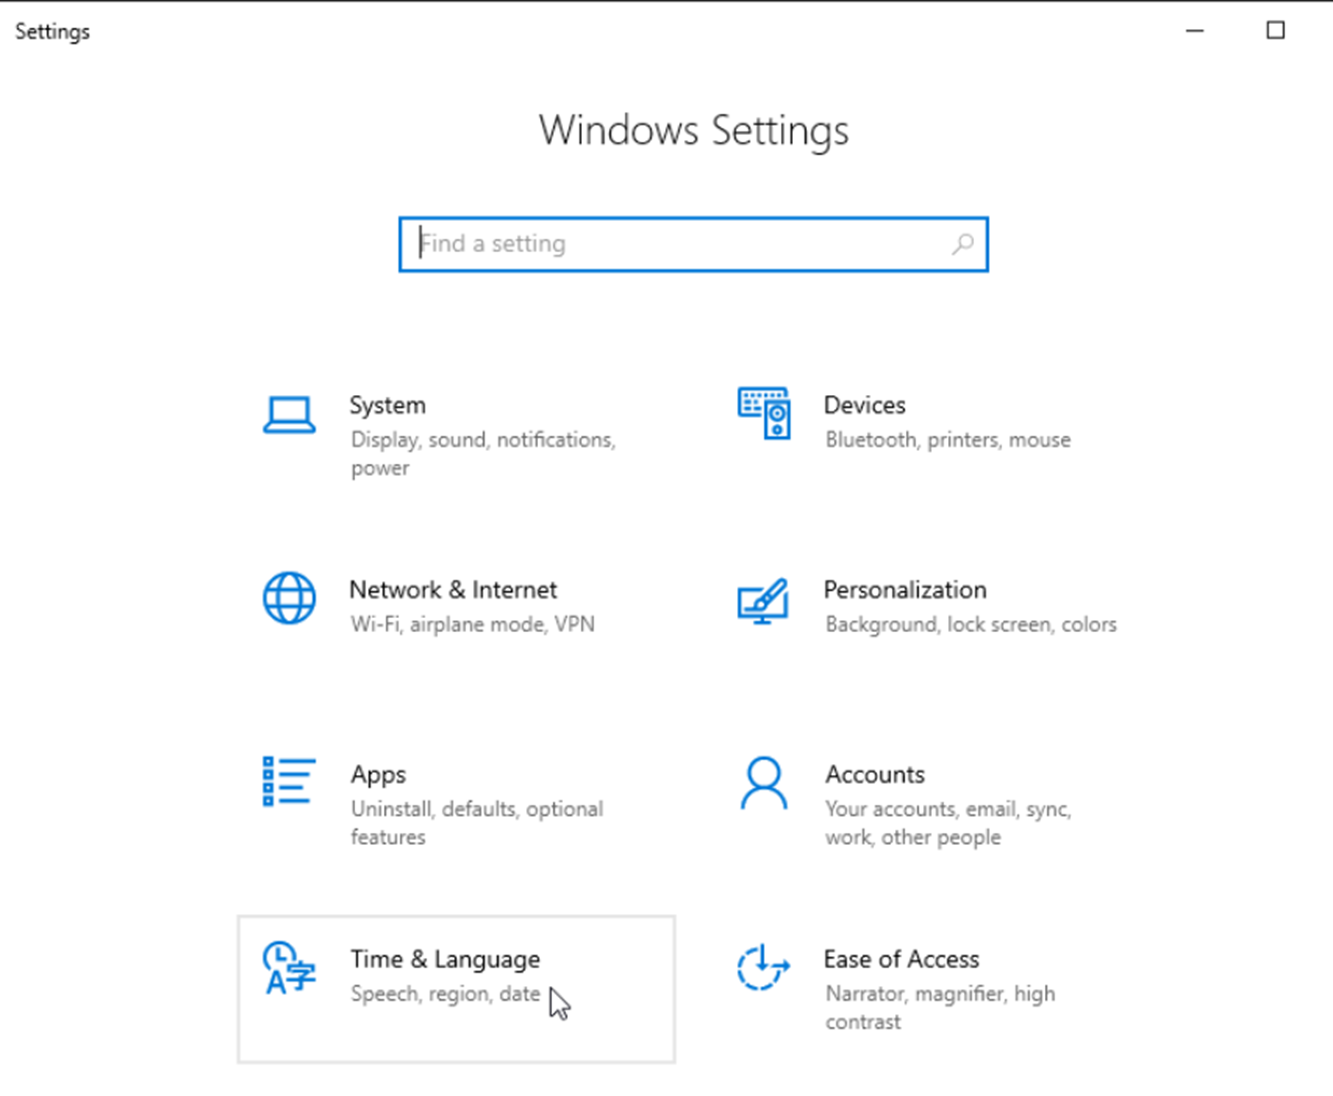The image size is (1333, 1096).
Task: Click the magnifier search icon in search box
Action: [x=963, y=244]
